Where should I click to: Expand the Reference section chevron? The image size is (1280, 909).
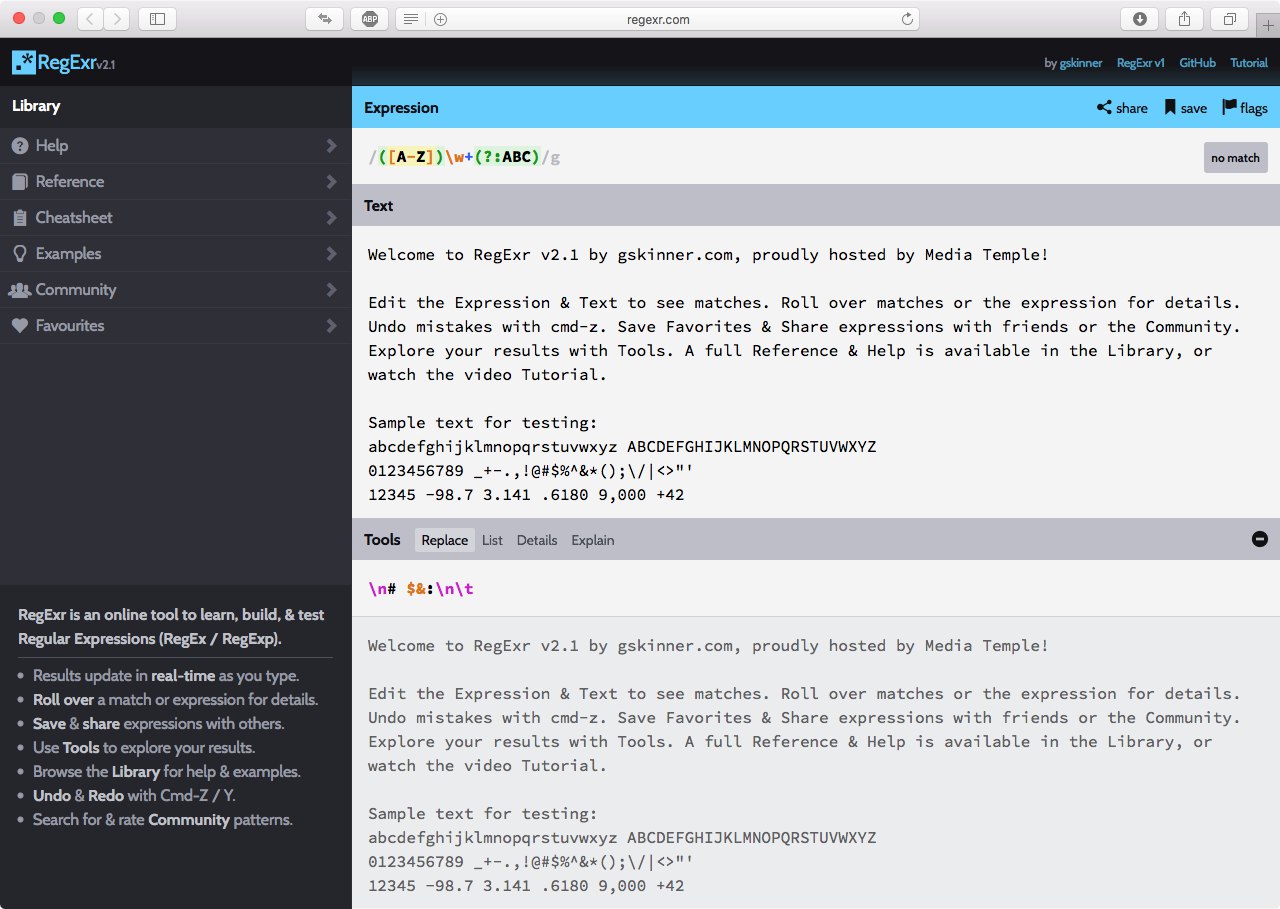pyautogui.click(x=331, y=182)
